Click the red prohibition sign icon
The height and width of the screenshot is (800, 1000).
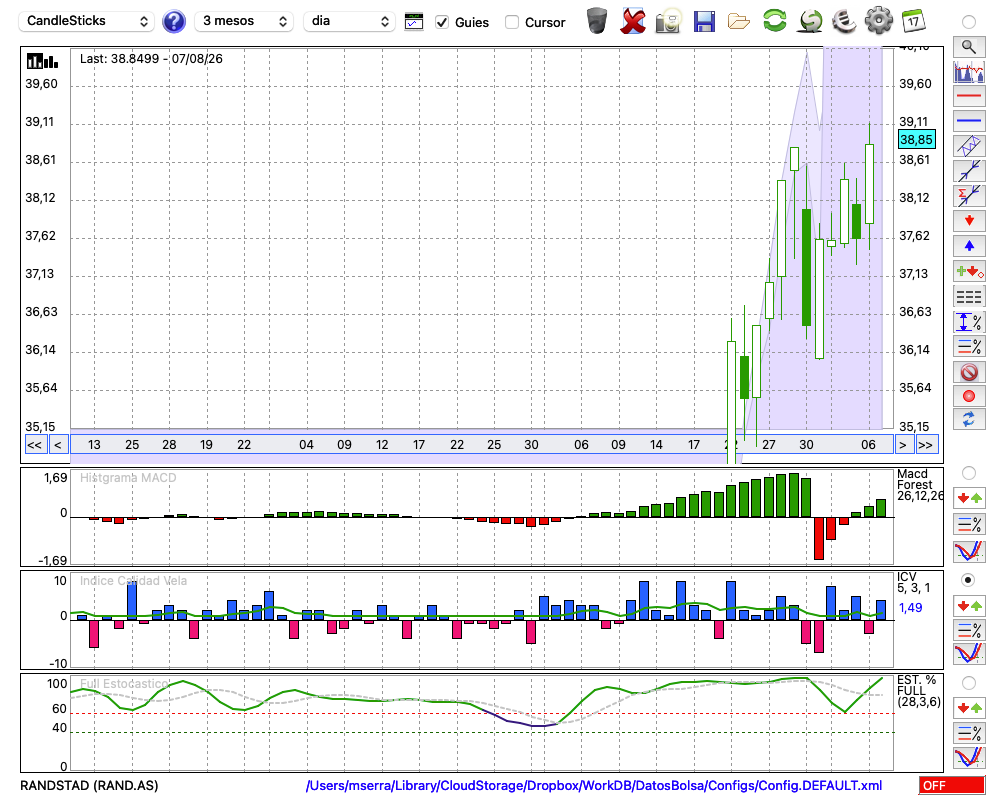click(969, 372)
